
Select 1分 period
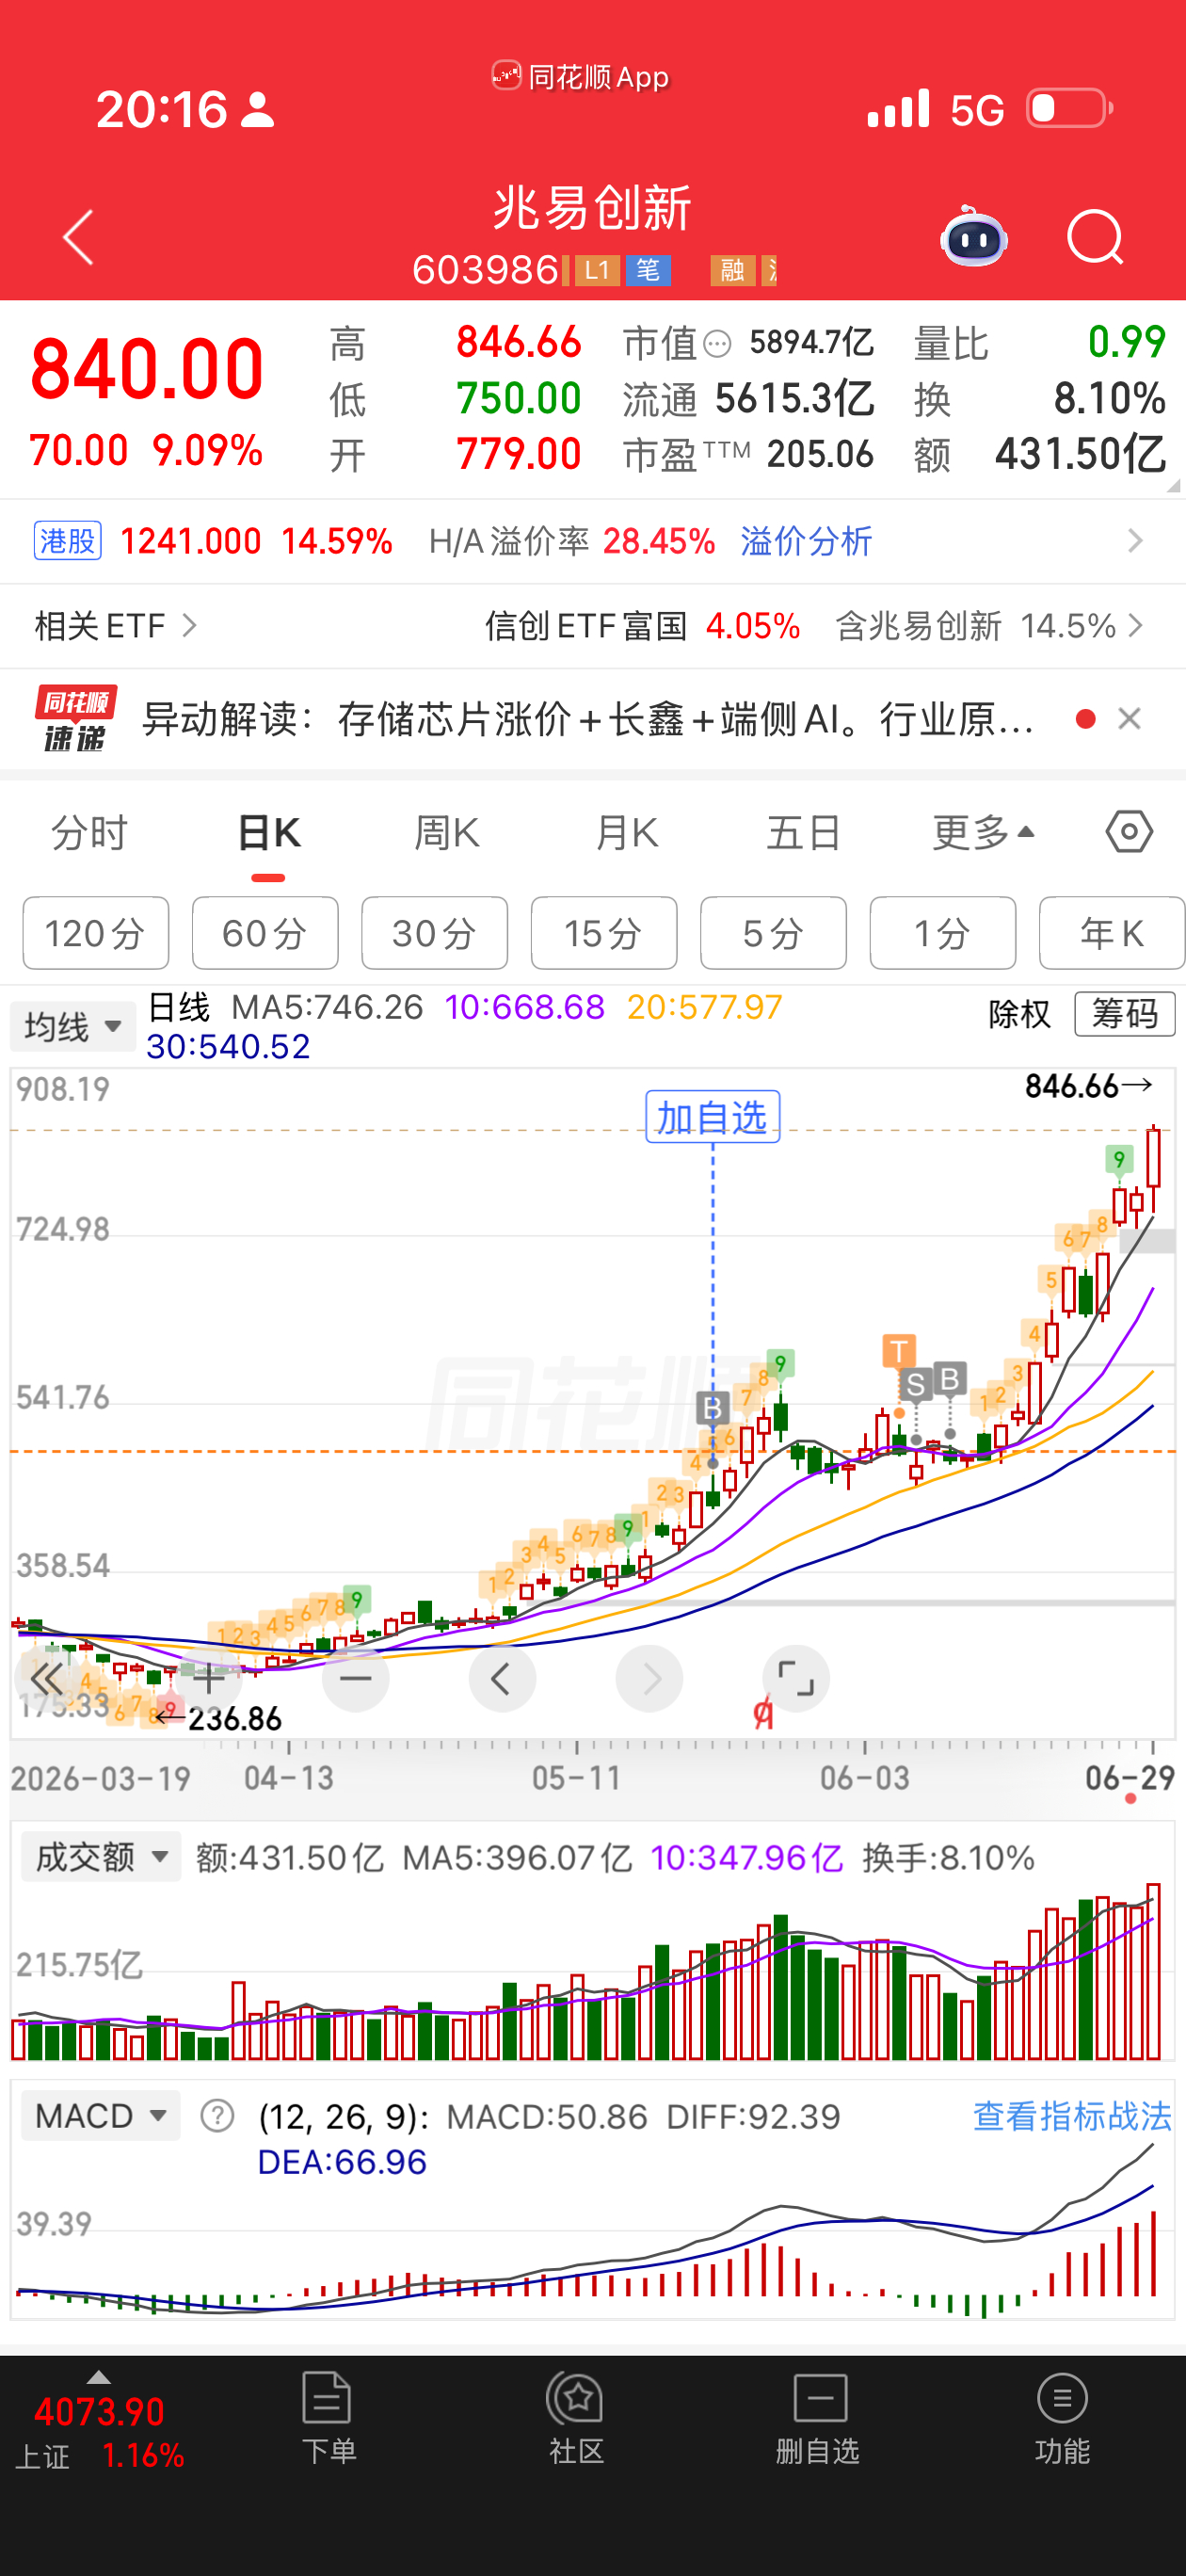tap(943, 933)
